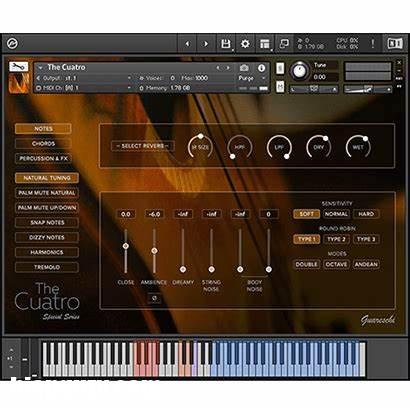This screenshot has width=410, height=410.
Task: Select the TREMOLO articulation button
Action: (47, 267)
